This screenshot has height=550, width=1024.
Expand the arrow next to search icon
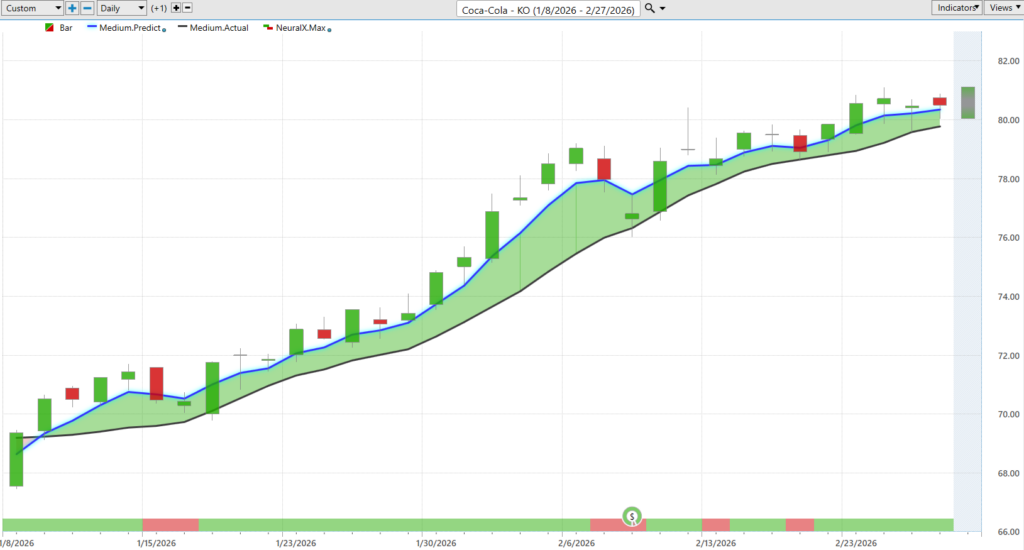point(662,8)
